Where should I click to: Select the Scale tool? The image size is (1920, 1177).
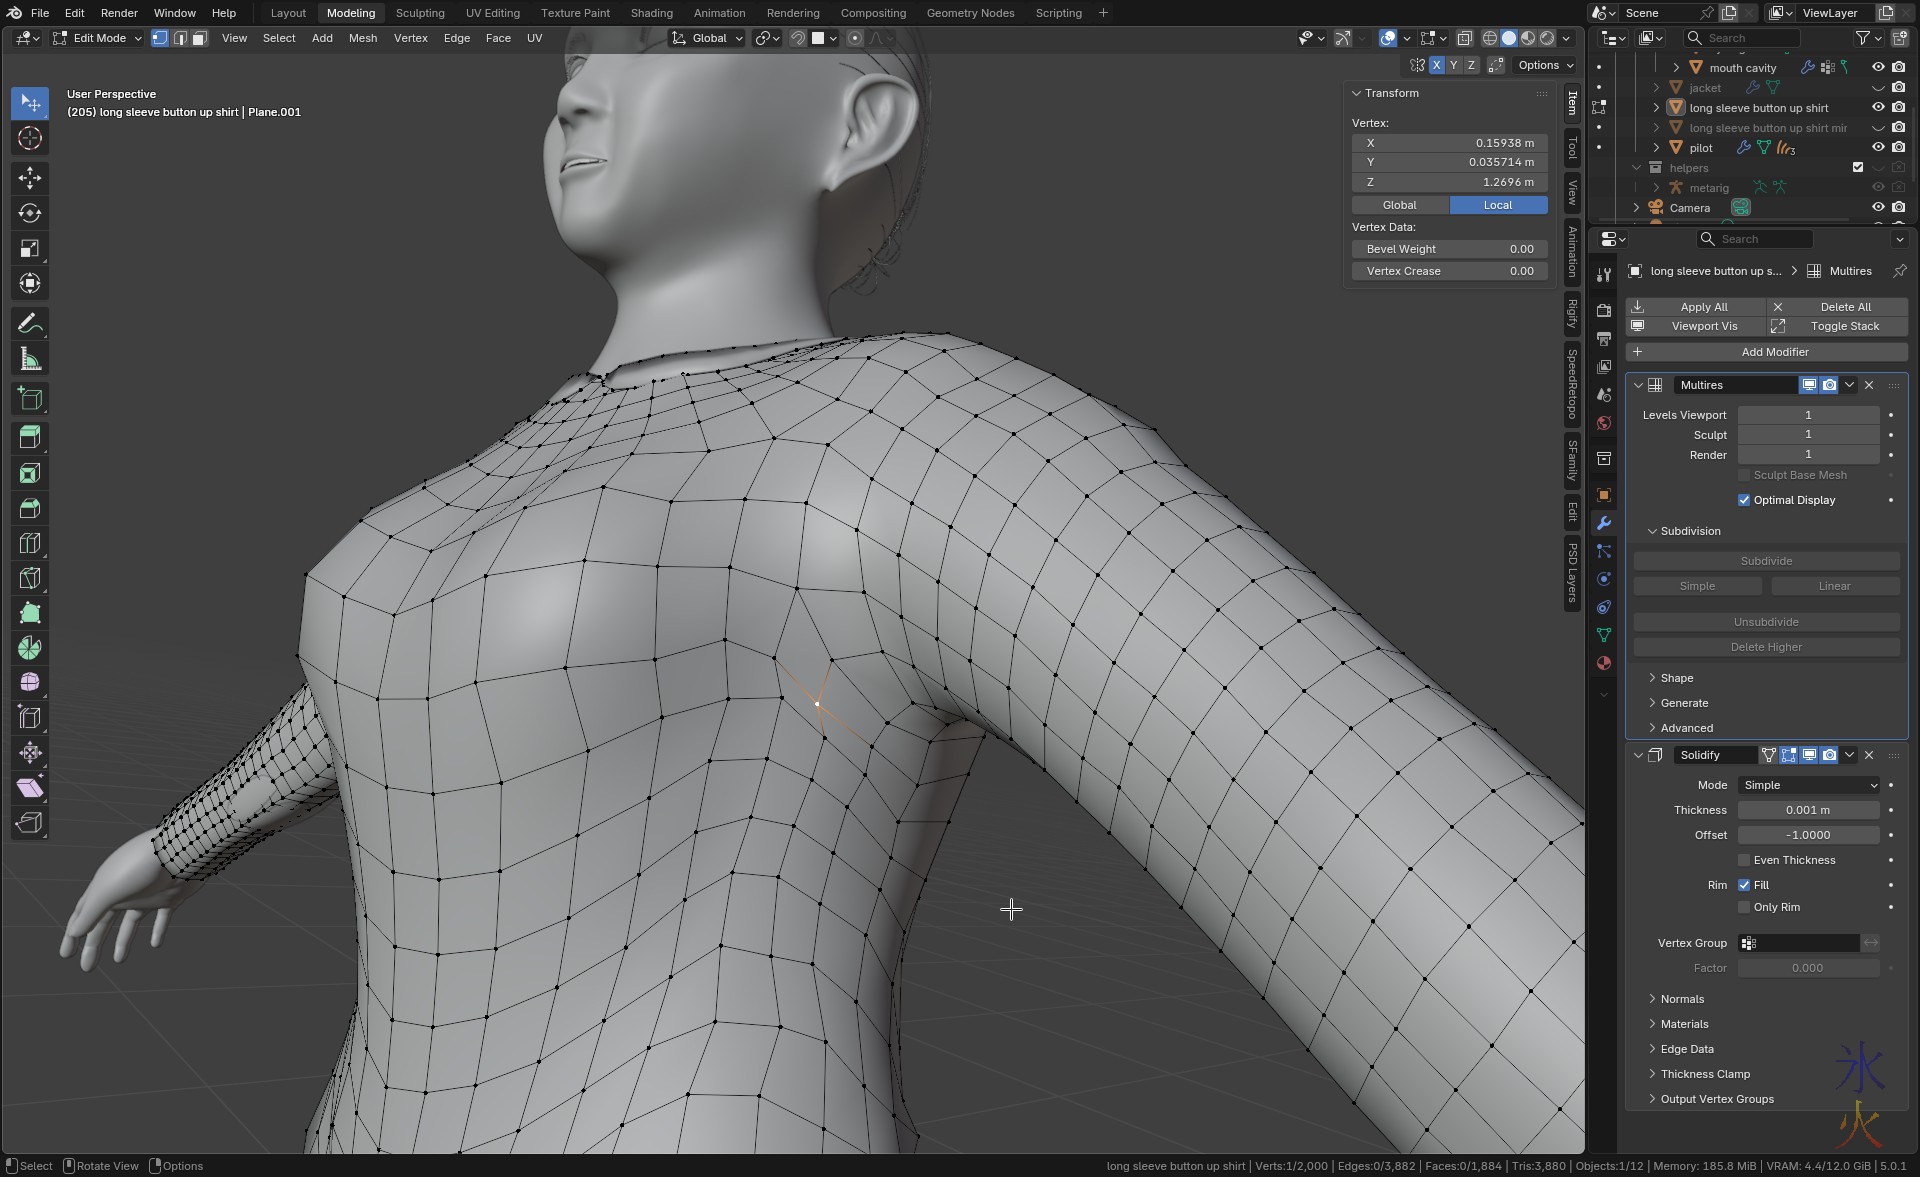tap(30, 248)
